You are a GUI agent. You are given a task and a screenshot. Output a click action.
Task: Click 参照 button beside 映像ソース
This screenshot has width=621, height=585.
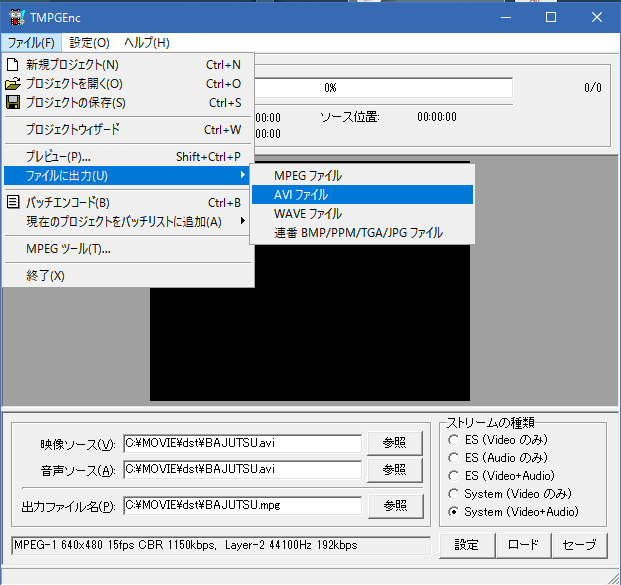click(387, 443)
